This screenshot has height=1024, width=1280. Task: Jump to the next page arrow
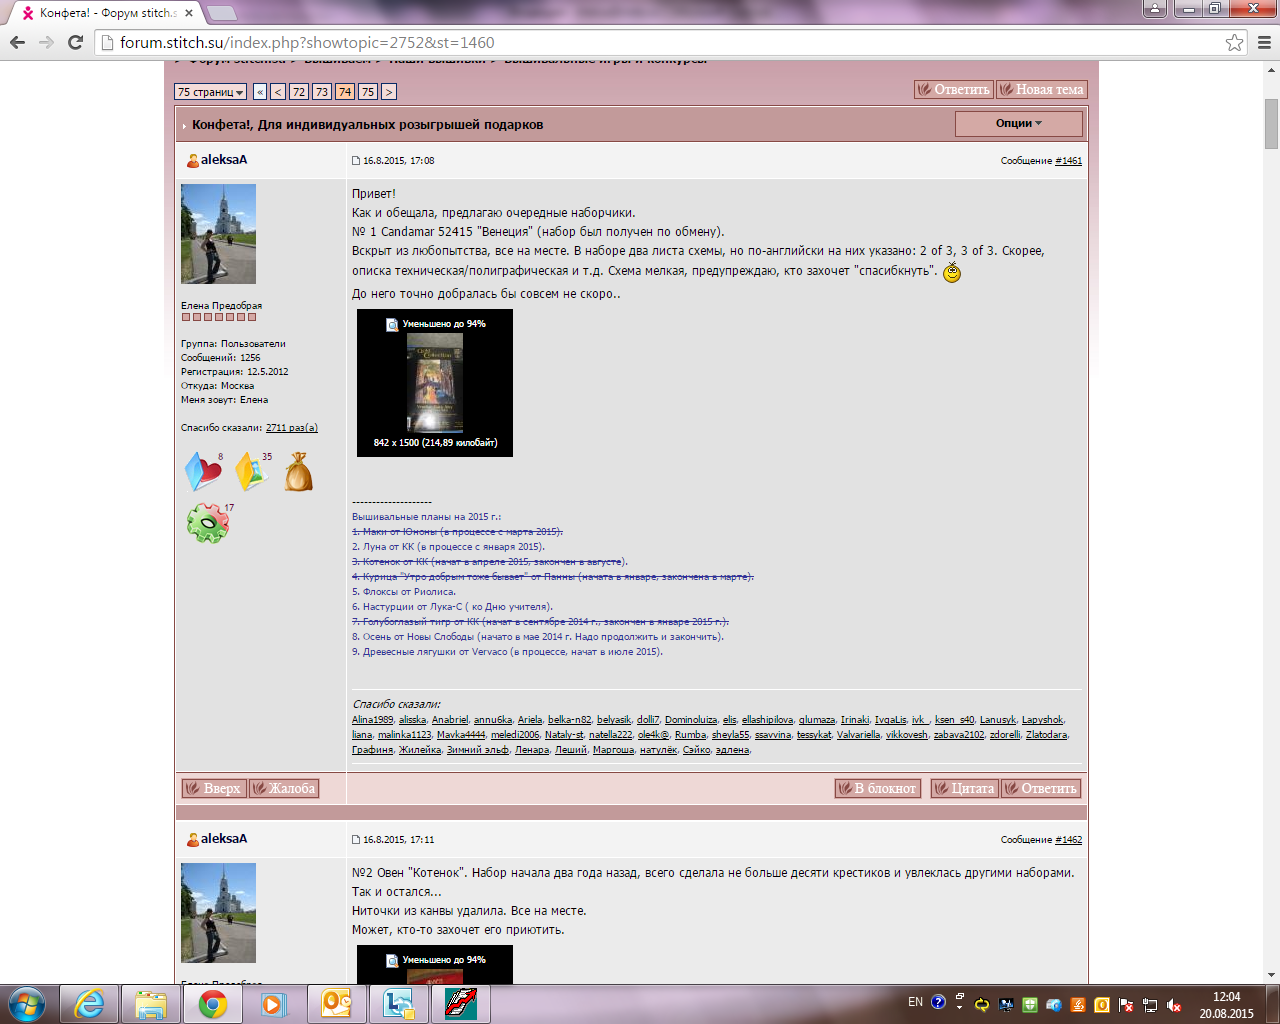pyautogui.click(x=389, y=92)
